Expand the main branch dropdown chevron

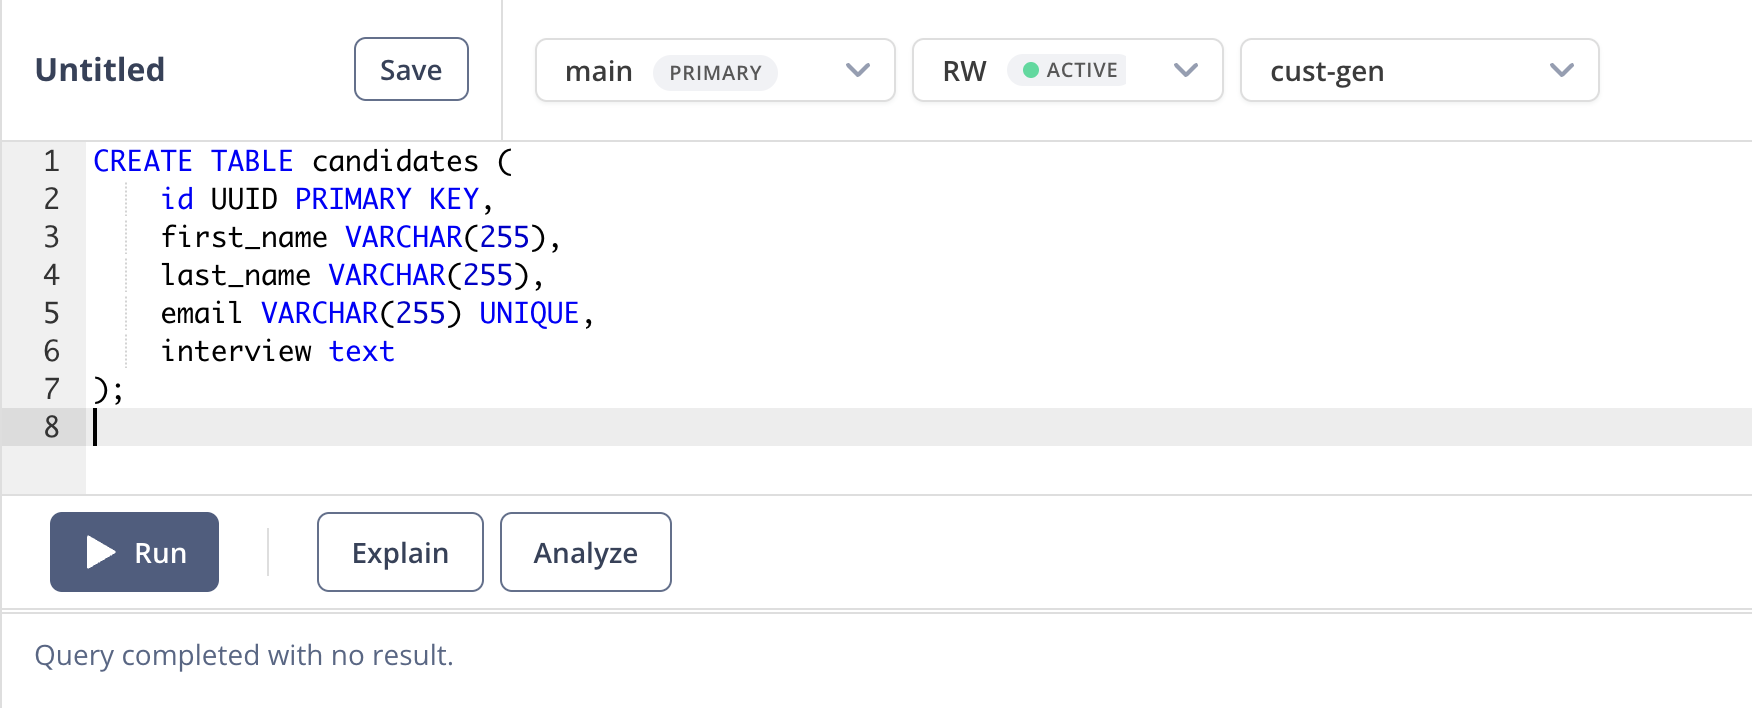click(858, 70)
